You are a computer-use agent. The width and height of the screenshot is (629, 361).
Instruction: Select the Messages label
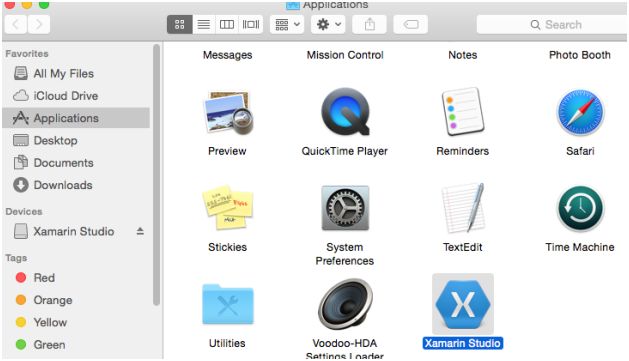(227, 55)
